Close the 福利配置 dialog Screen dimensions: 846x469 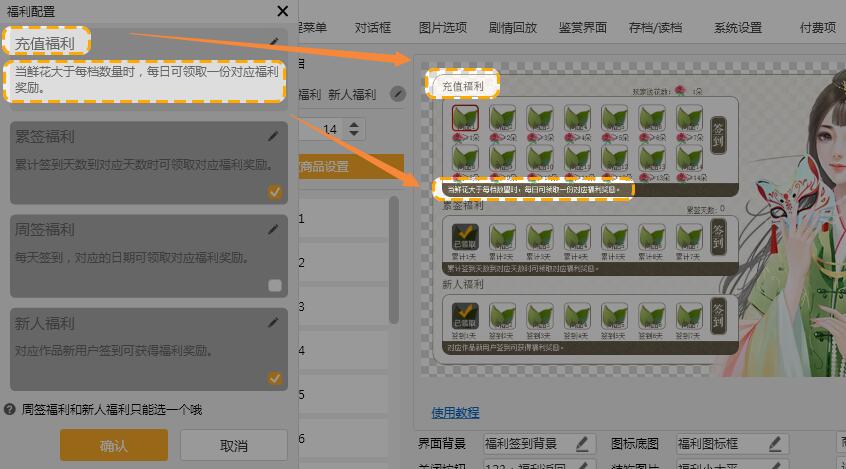coord(282,12)
